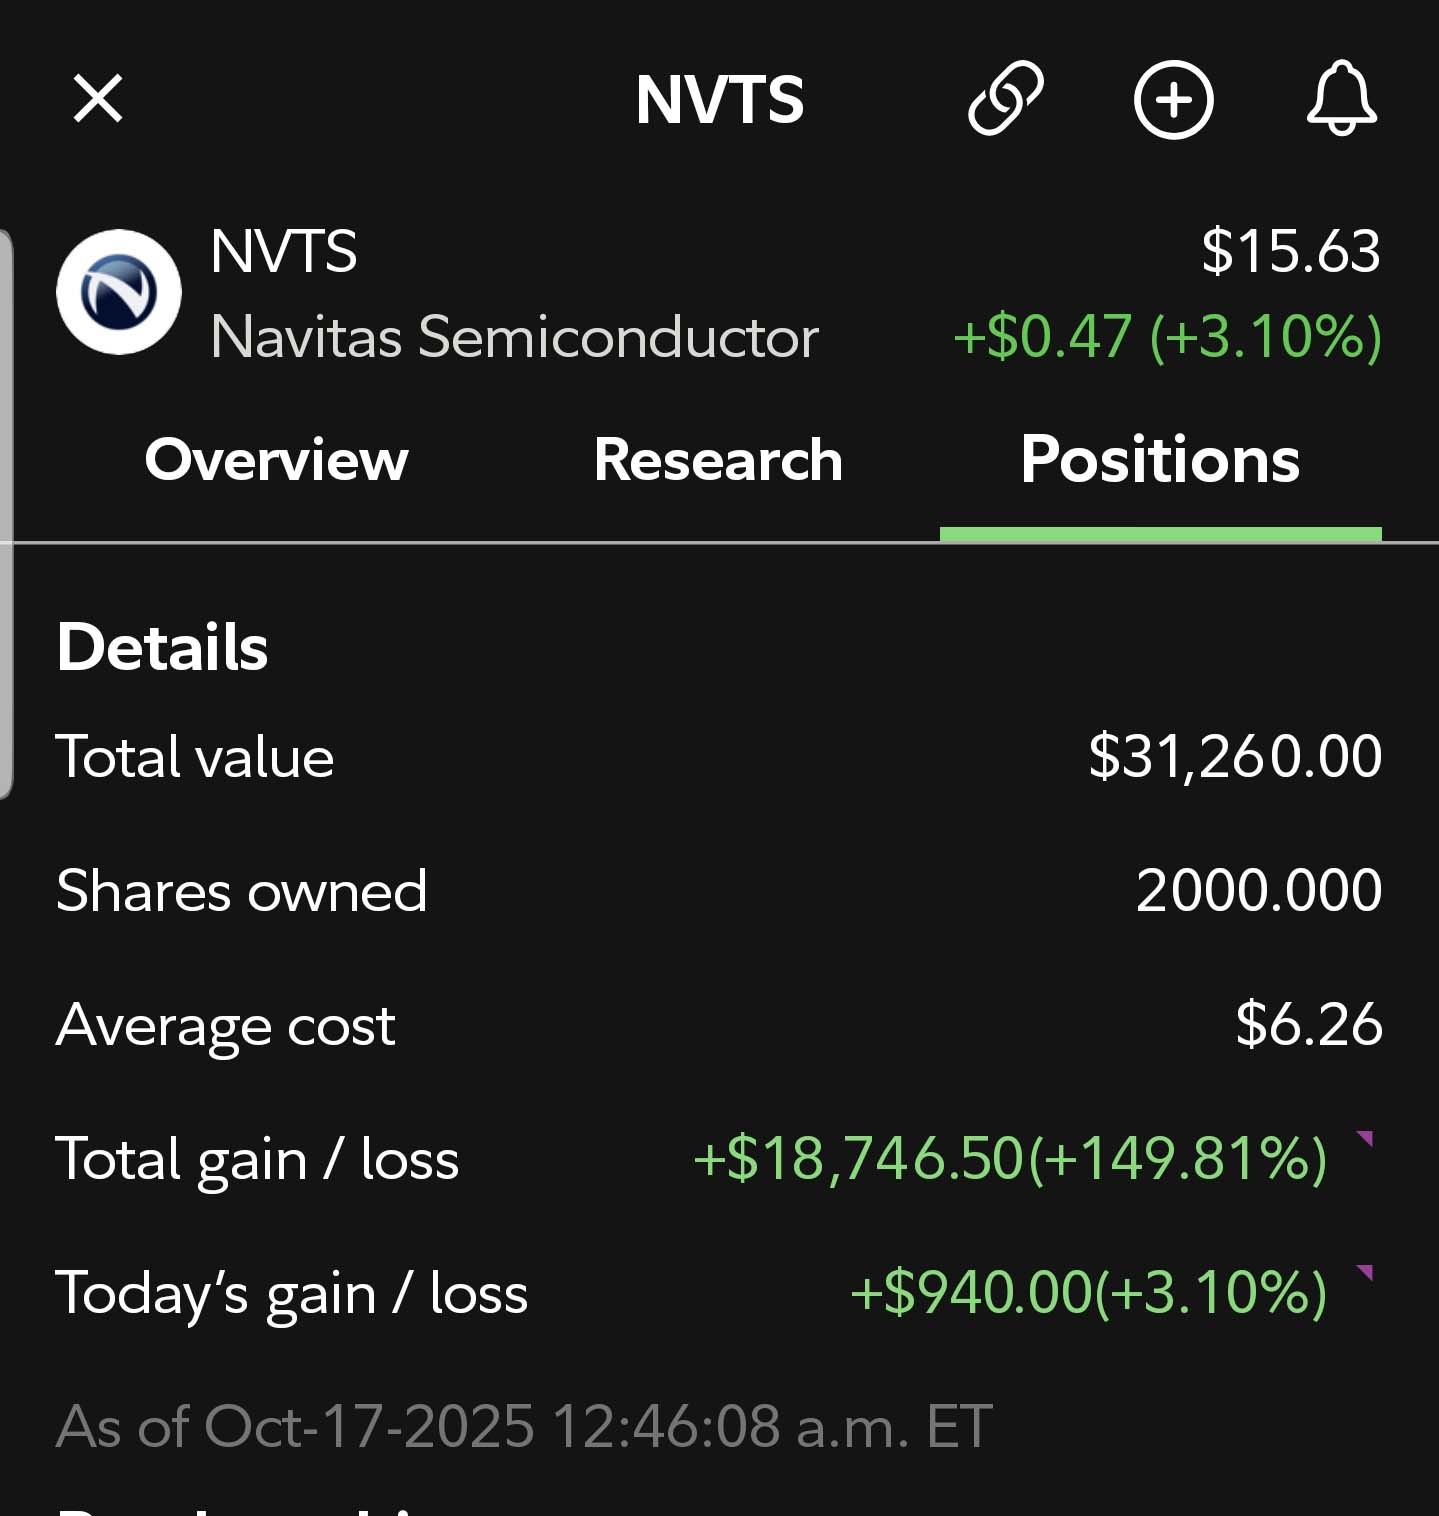Tap the $15.63 share price
The height and width of the screenshot is (1516, 1439).
[1290, 250]
